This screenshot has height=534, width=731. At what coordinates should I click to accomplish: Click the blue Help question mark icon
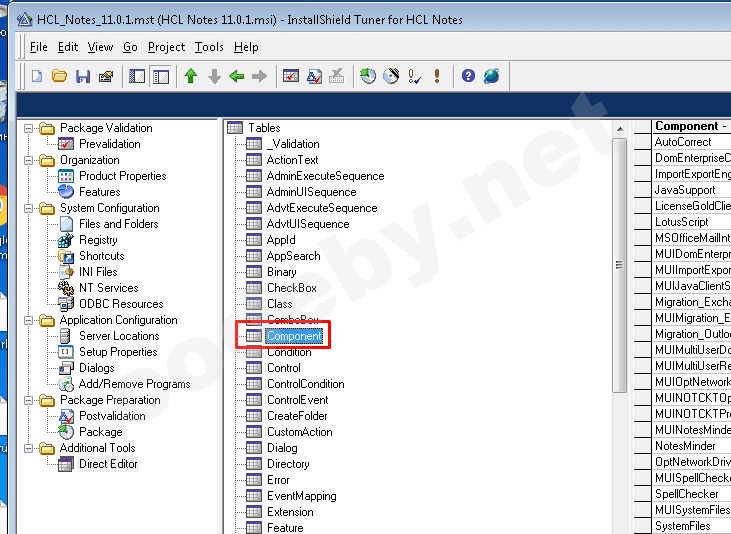pos(468,76)
